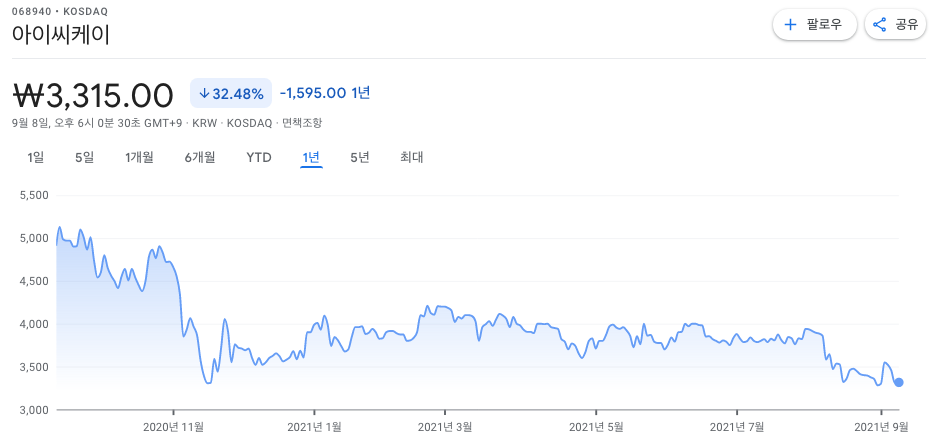Viewport: 929px width, 443px height.
Task: Click the current price dot on chart end
Action: pyautogui.click(x=899, y=382)
